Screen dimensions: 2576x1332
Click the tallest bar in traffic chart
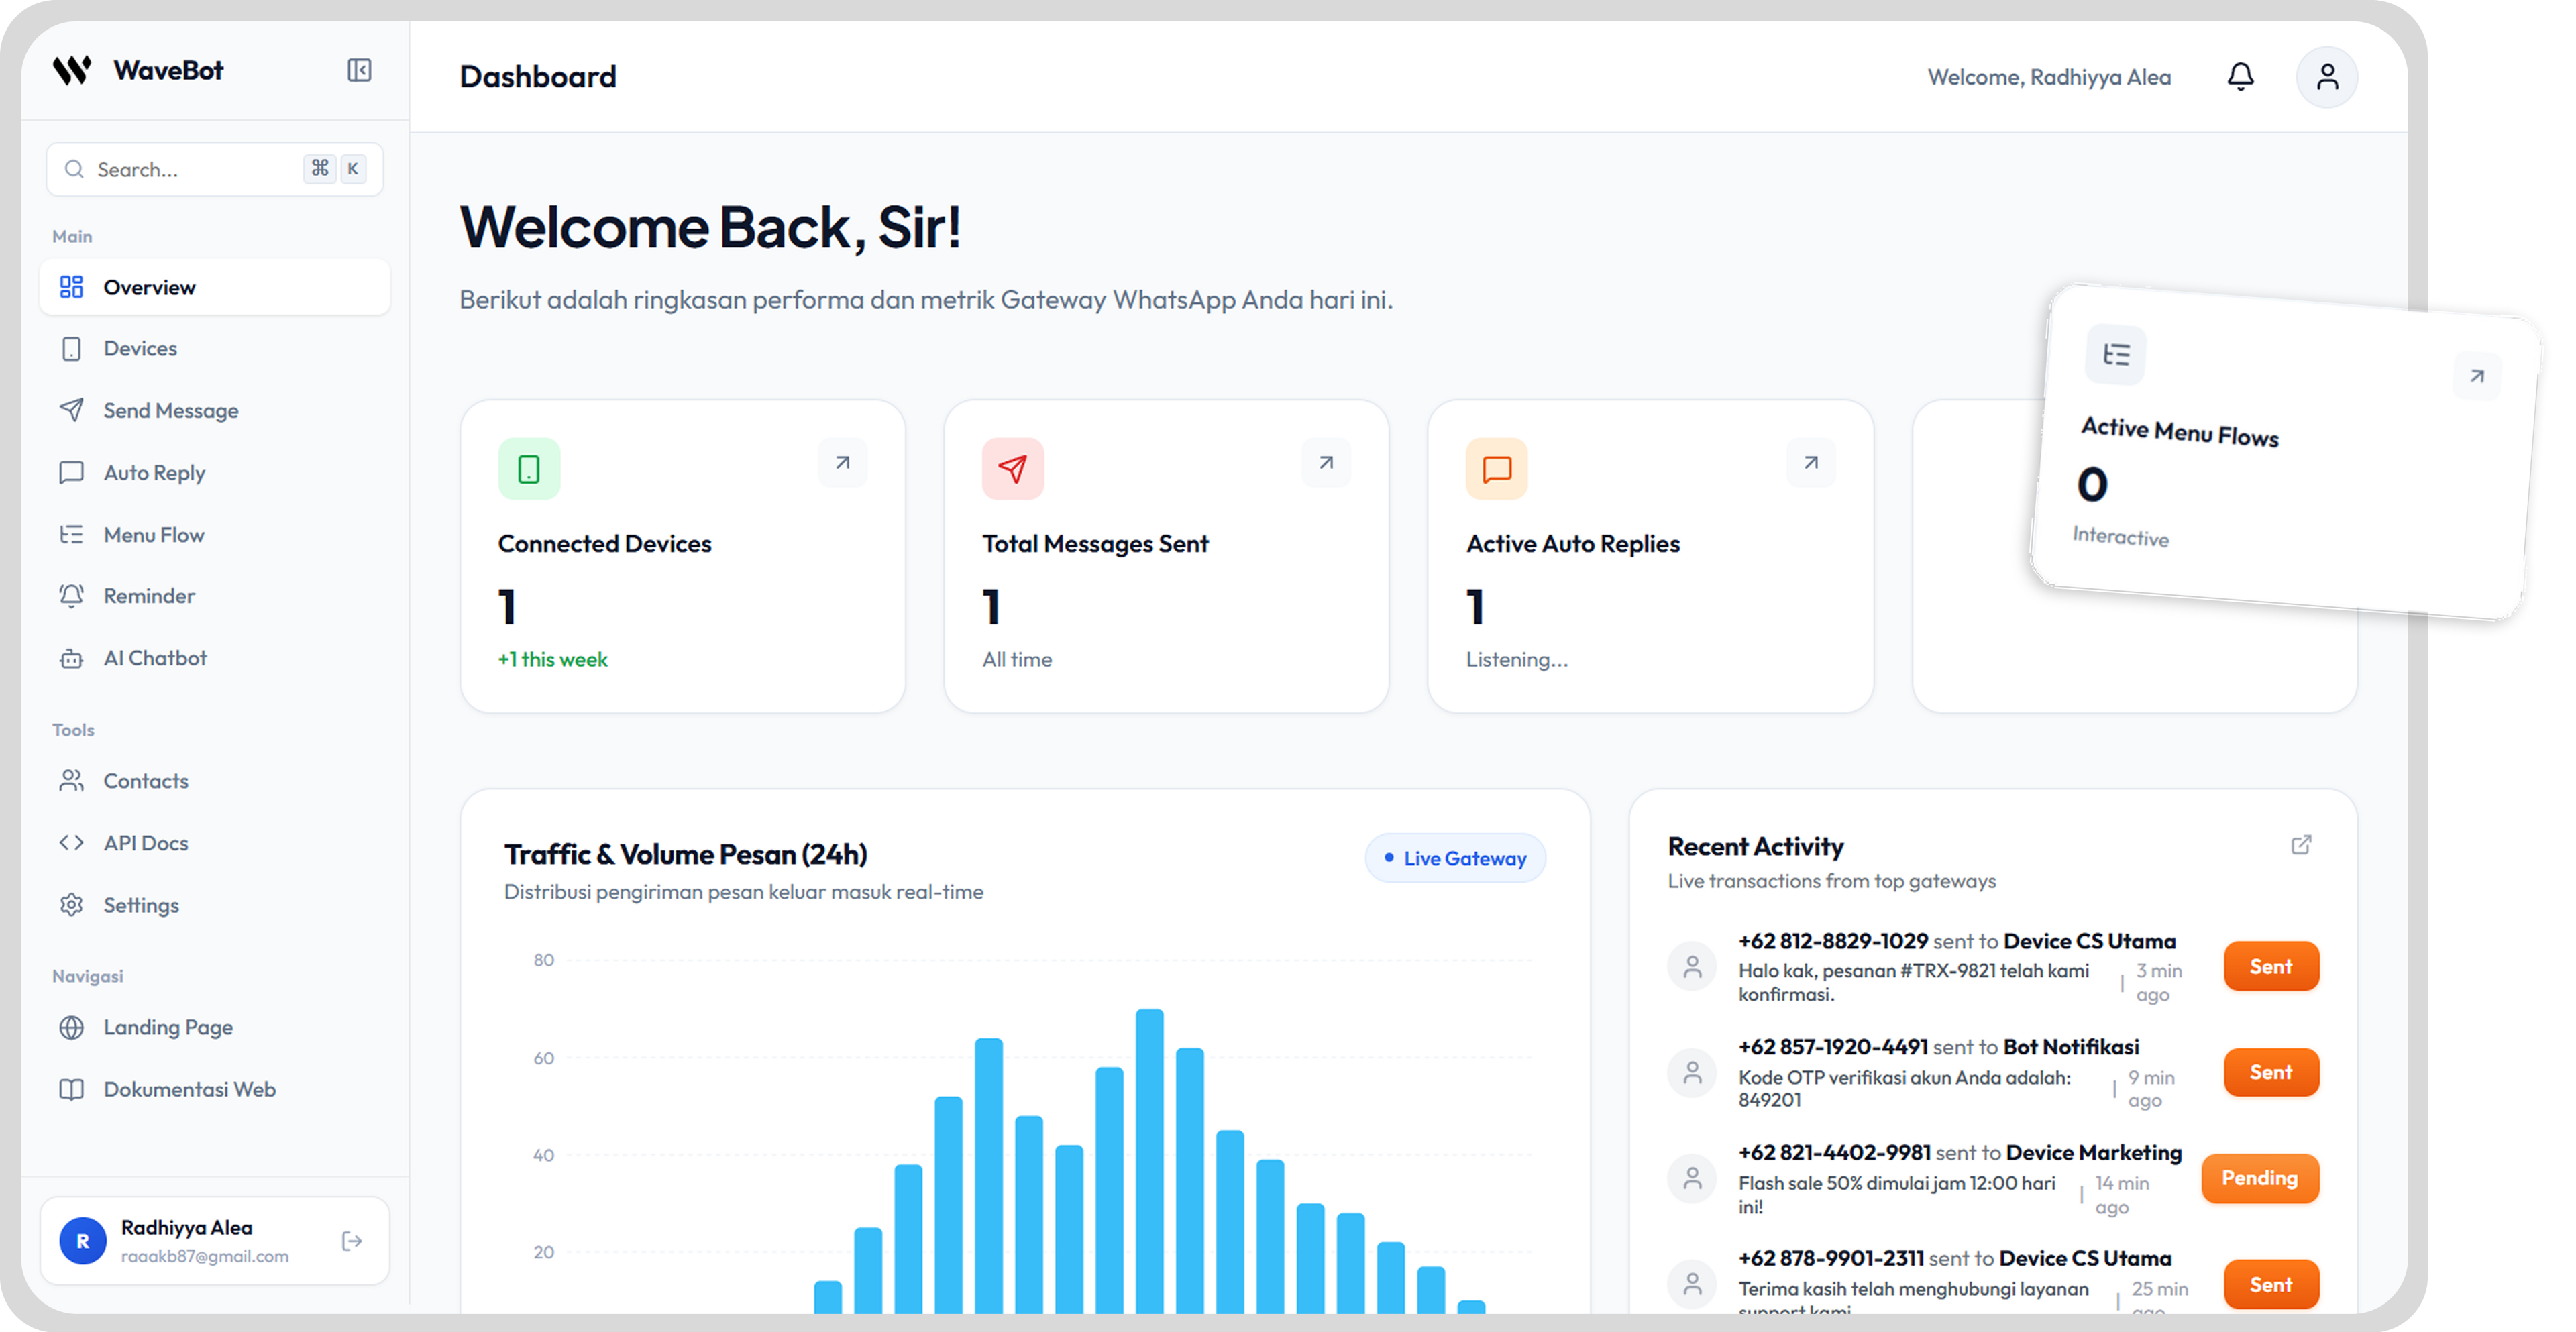(x=1149, y=1160)
